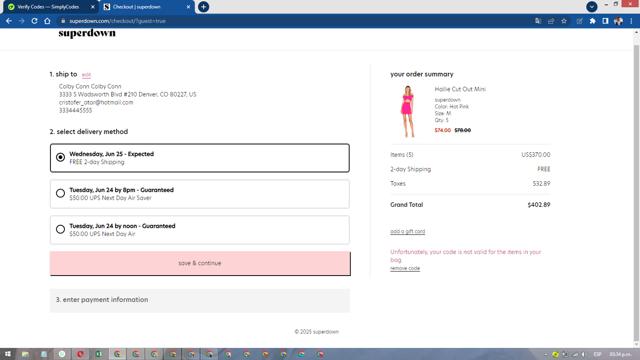Close the Verify Codes SimplyCodes tab
The height and width of the screenshot is (360, 640).
(x=93, y=7)
